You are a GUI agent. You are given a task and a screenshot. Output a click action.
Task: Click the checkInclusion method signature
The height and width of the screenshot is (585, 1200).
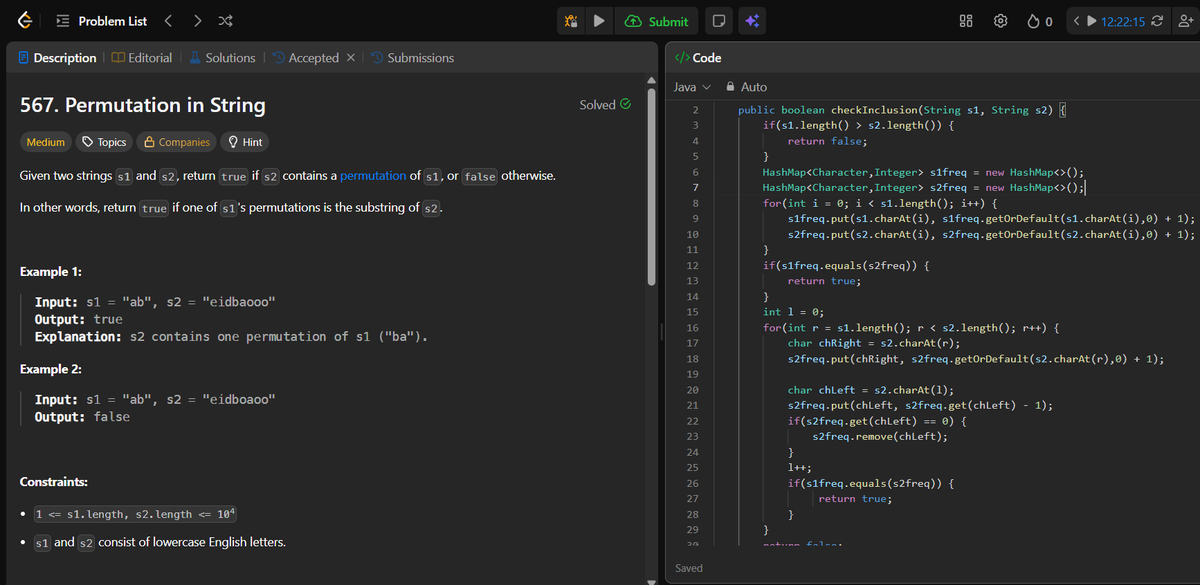903,110
